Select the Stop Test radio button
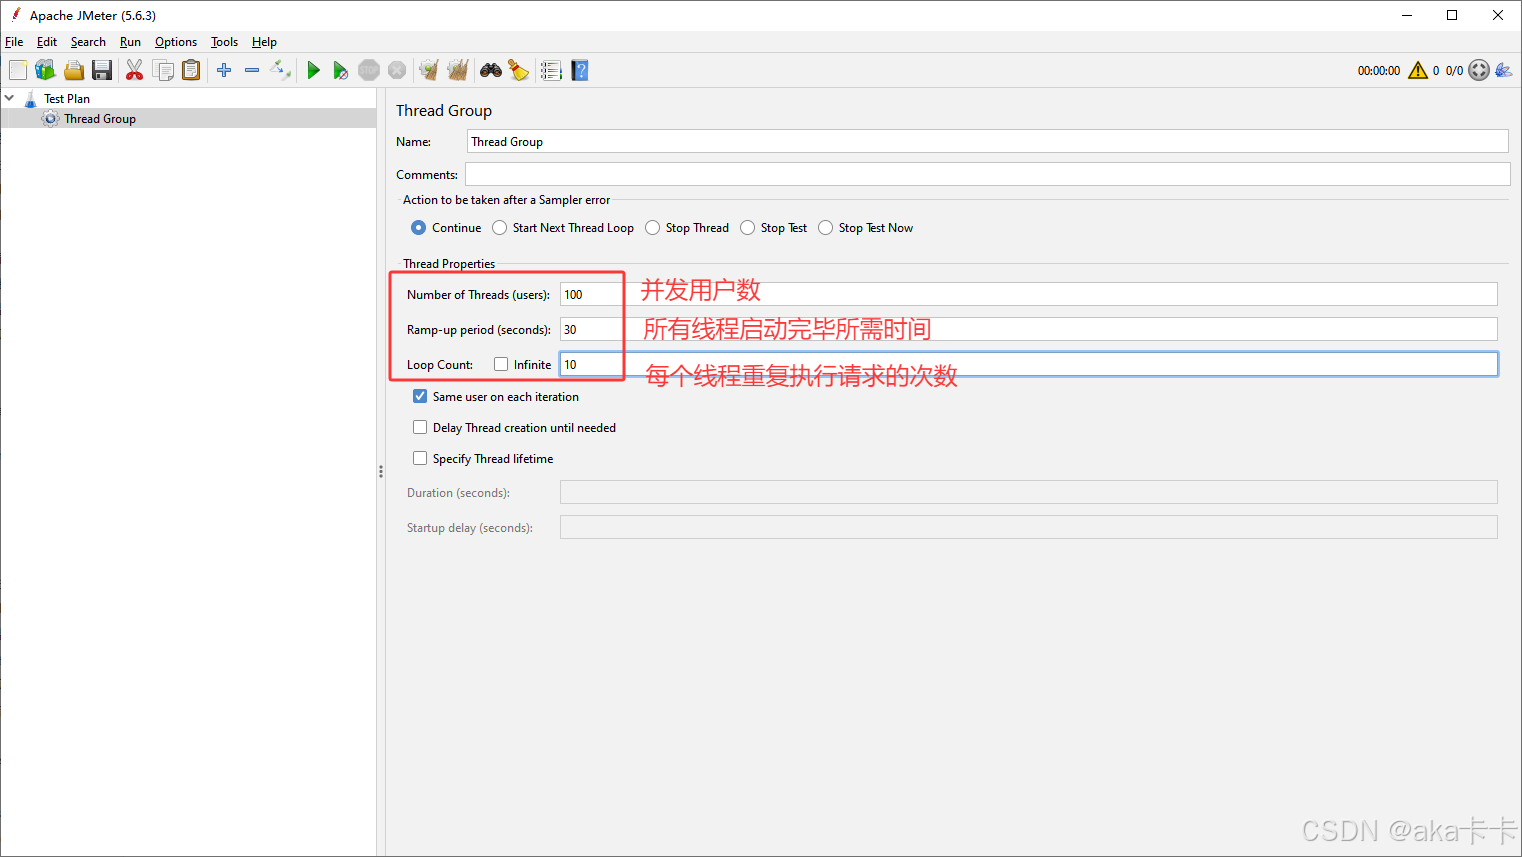The height and width of the screenshot is (857, 1522). pyautogui.click(x=748, y=228)
